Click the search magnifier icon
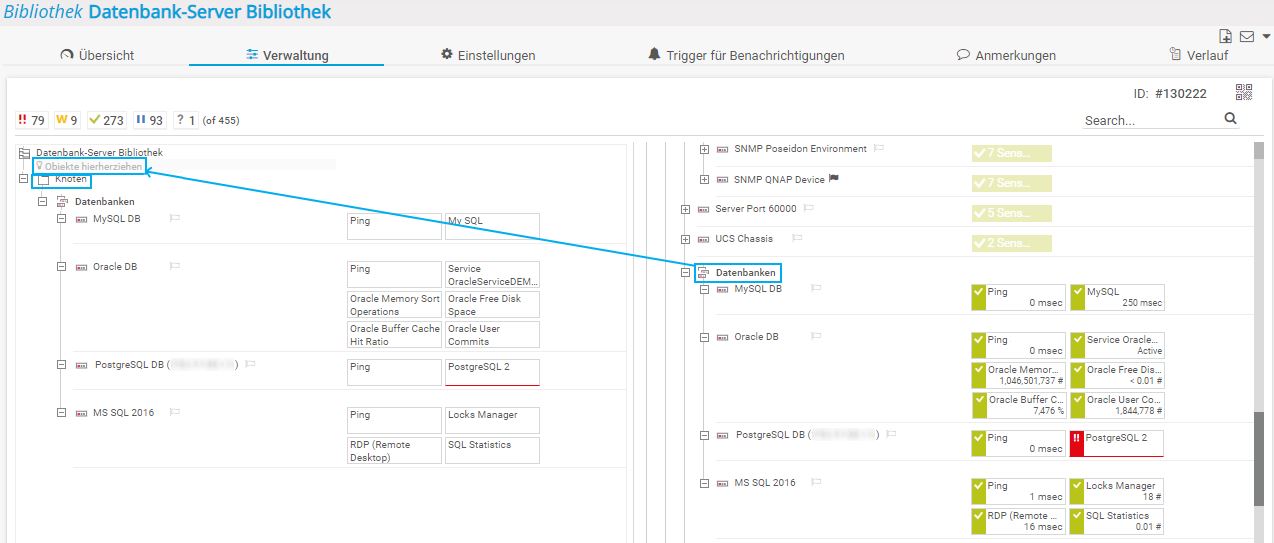 click(1231, 119)
